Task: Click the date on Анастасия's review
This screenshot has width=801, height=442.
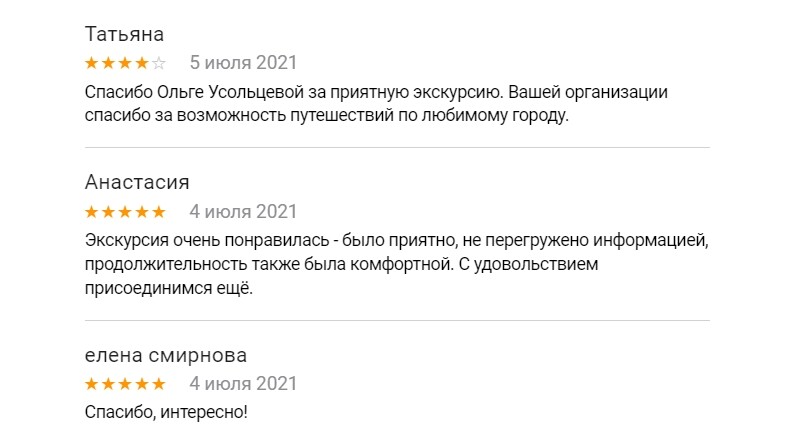Action: (243, 212)
